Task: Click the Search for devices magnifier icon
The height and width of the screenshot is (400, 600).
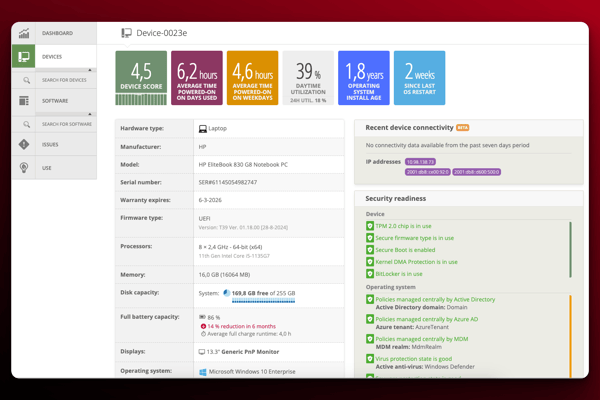Action: (27, 80)
